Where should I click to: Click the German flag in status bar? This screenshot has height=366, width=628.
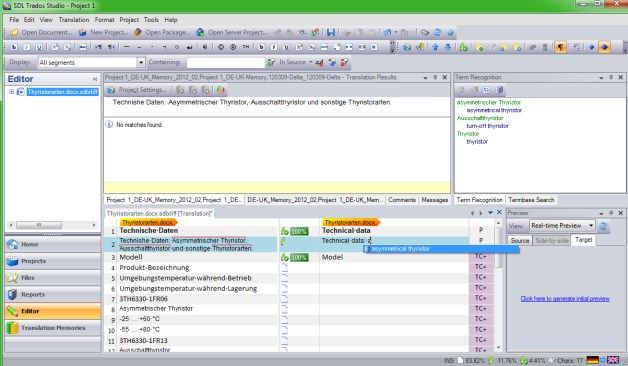[x=592, y=360]
